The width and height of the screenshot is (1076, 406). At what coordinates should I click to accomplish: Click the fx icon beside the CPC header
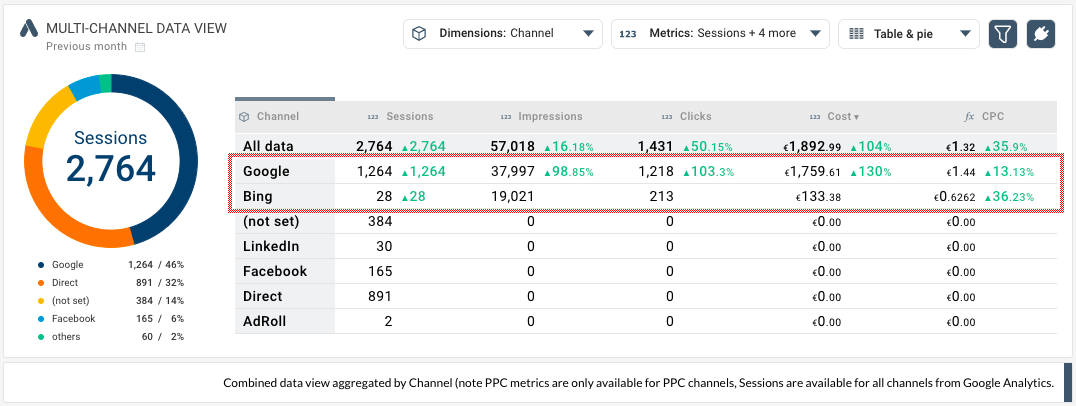point(970,117)
